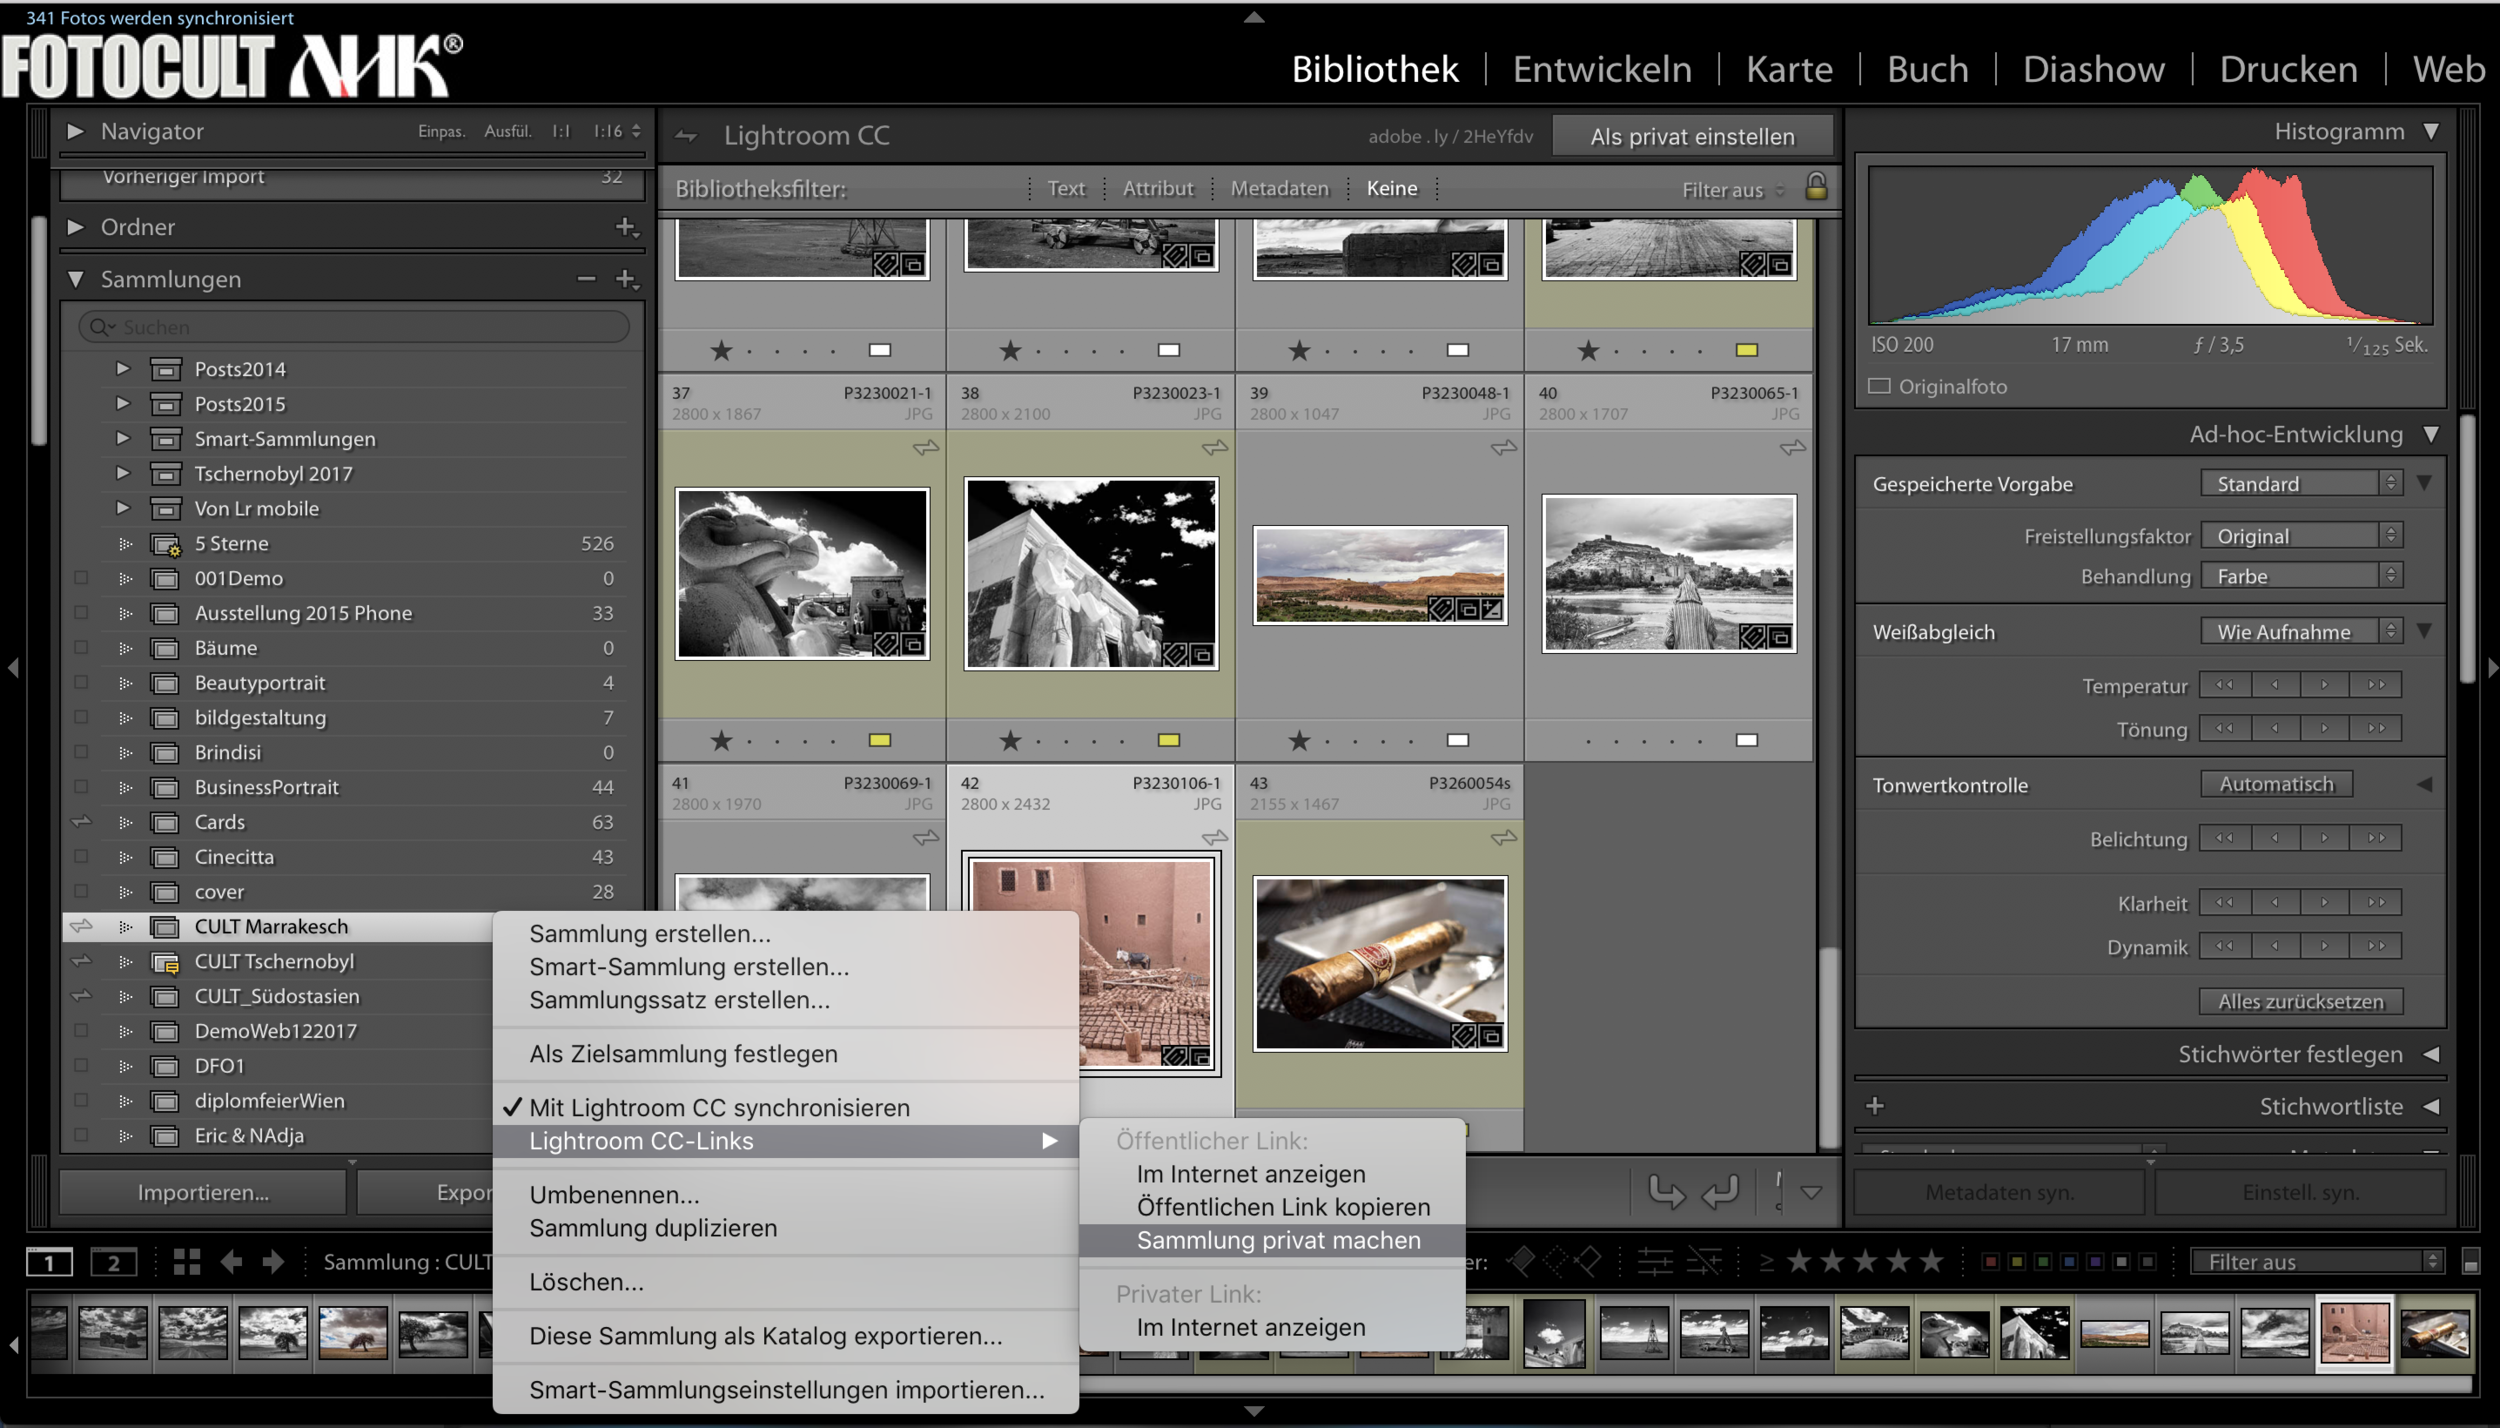Expand the Tschernobyl 2017 collection set
Image resolution: width=2500 pixels, height=1428 pixels.
coord(122,473)
